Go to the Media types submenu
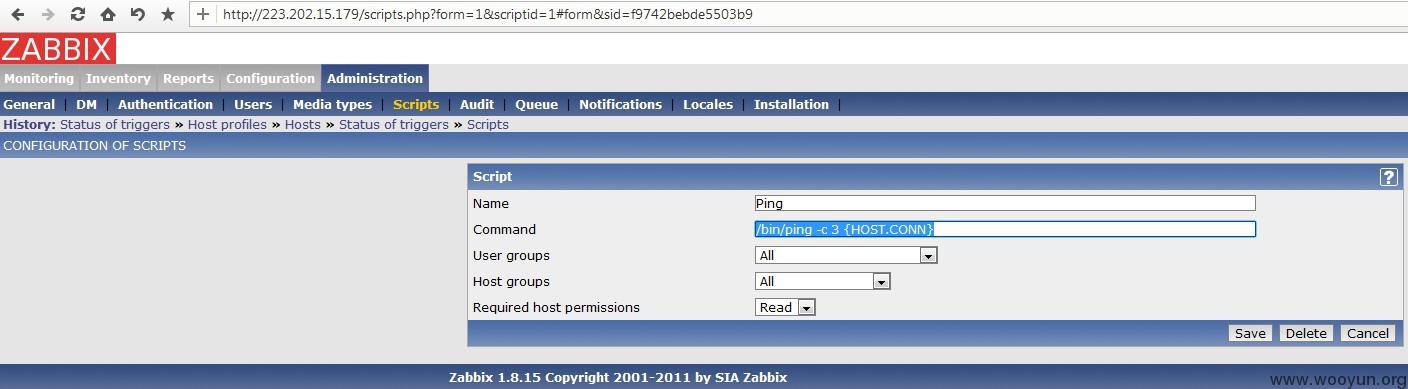The image size is (1408, 389). pos(332,104)
